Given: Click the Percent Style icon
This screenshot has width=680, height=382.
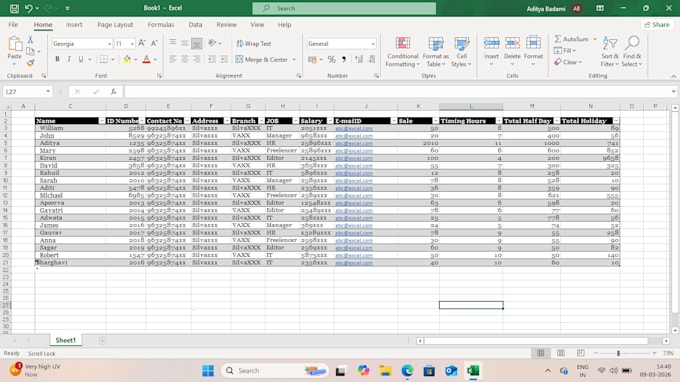Looking at the screenshot, I should [332, 59].
